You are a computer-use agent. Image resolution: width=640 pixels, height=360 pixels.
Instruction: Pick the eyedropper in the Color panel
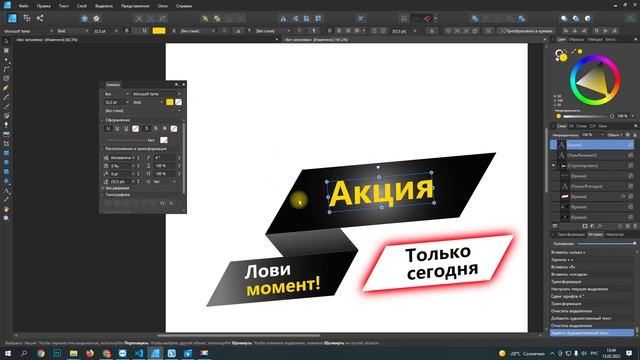[x=573, y=51]
